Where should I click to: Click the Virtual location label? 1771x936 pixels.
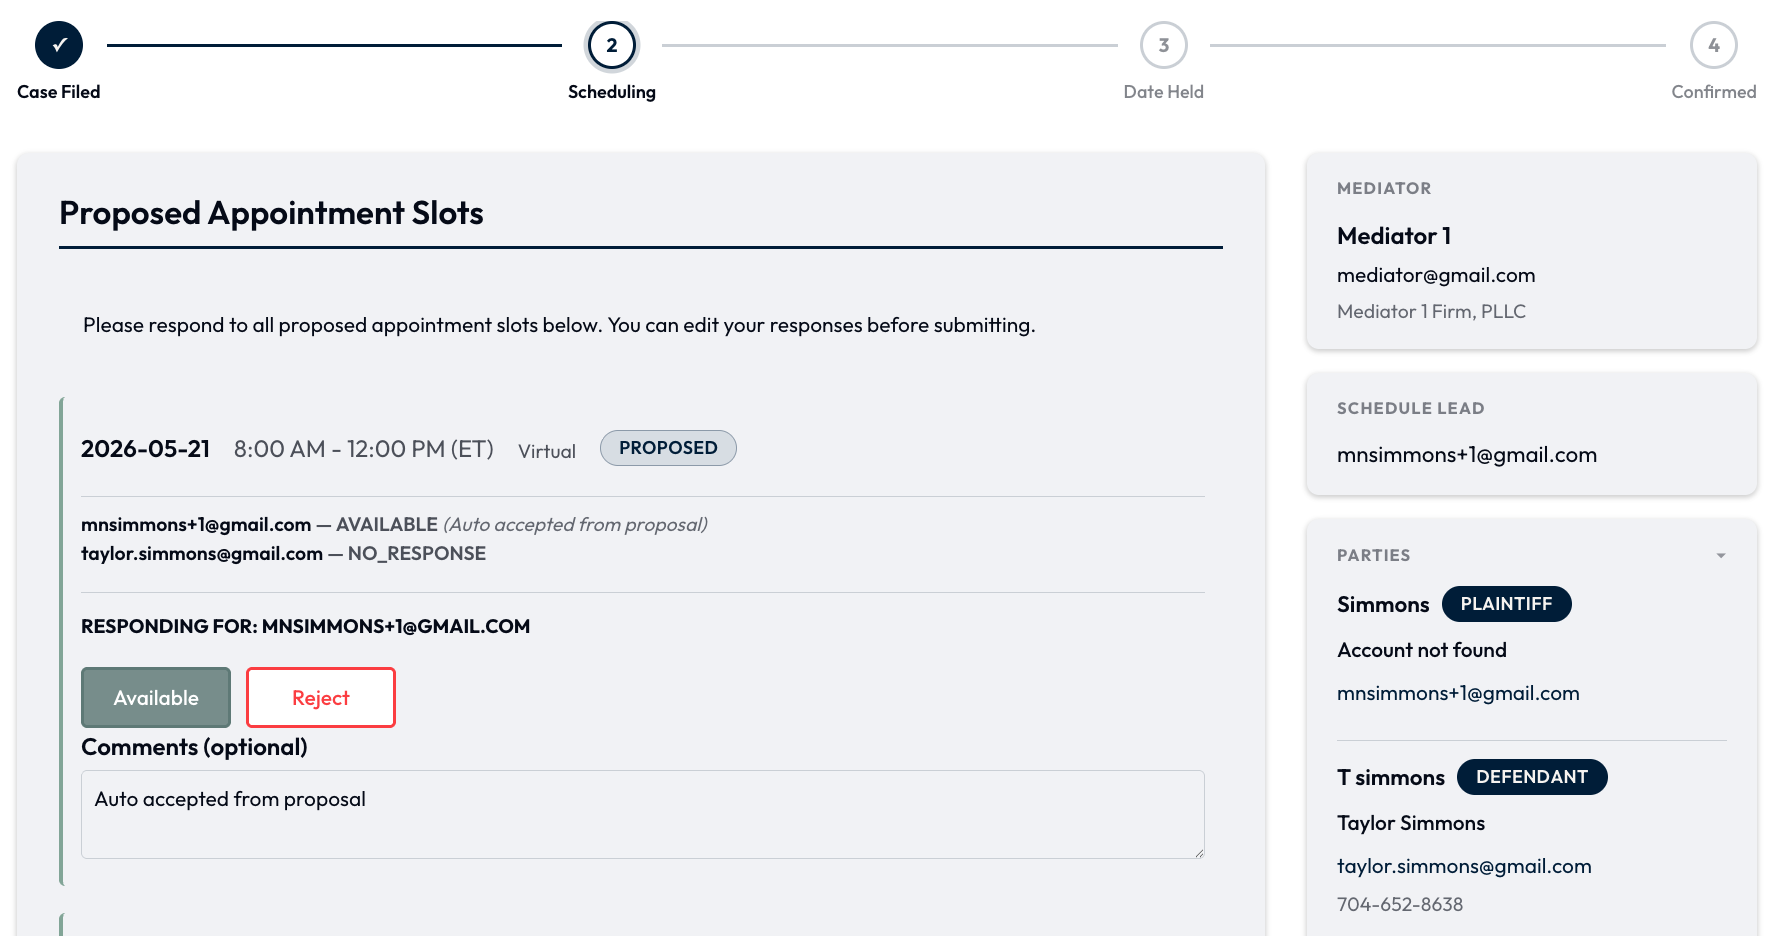[x=547, y=451]
